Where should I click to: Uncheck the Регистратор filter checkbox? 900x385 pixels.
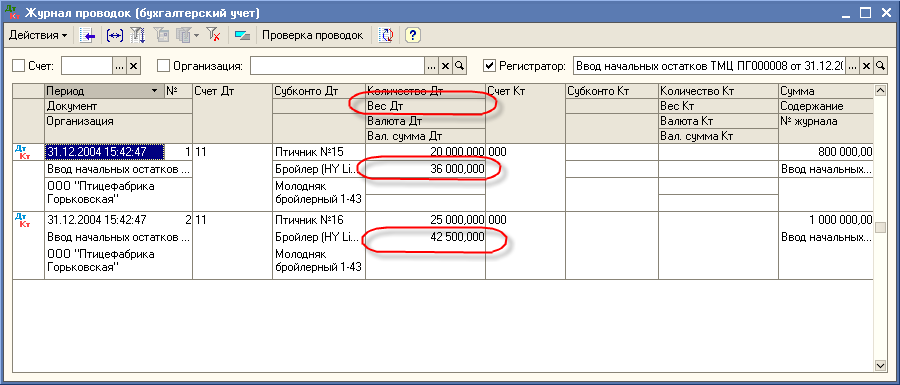pyautogui.click(x=489, y=66)
